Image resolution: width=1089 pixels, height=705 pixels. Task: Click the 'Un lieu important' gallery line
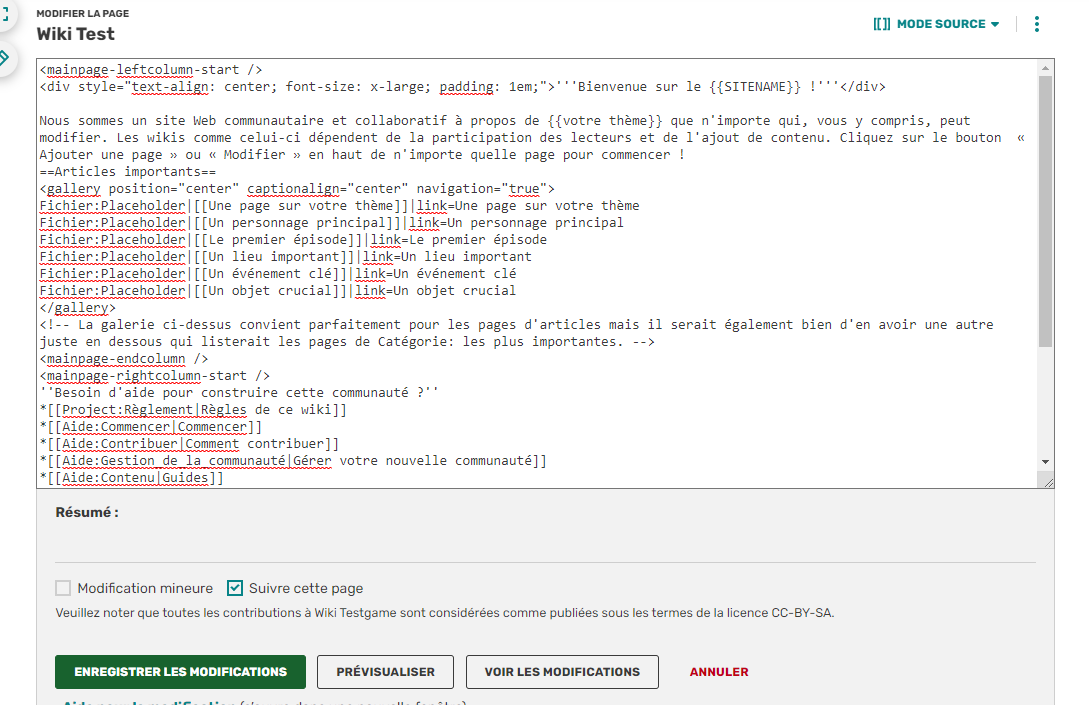(285, 257)
